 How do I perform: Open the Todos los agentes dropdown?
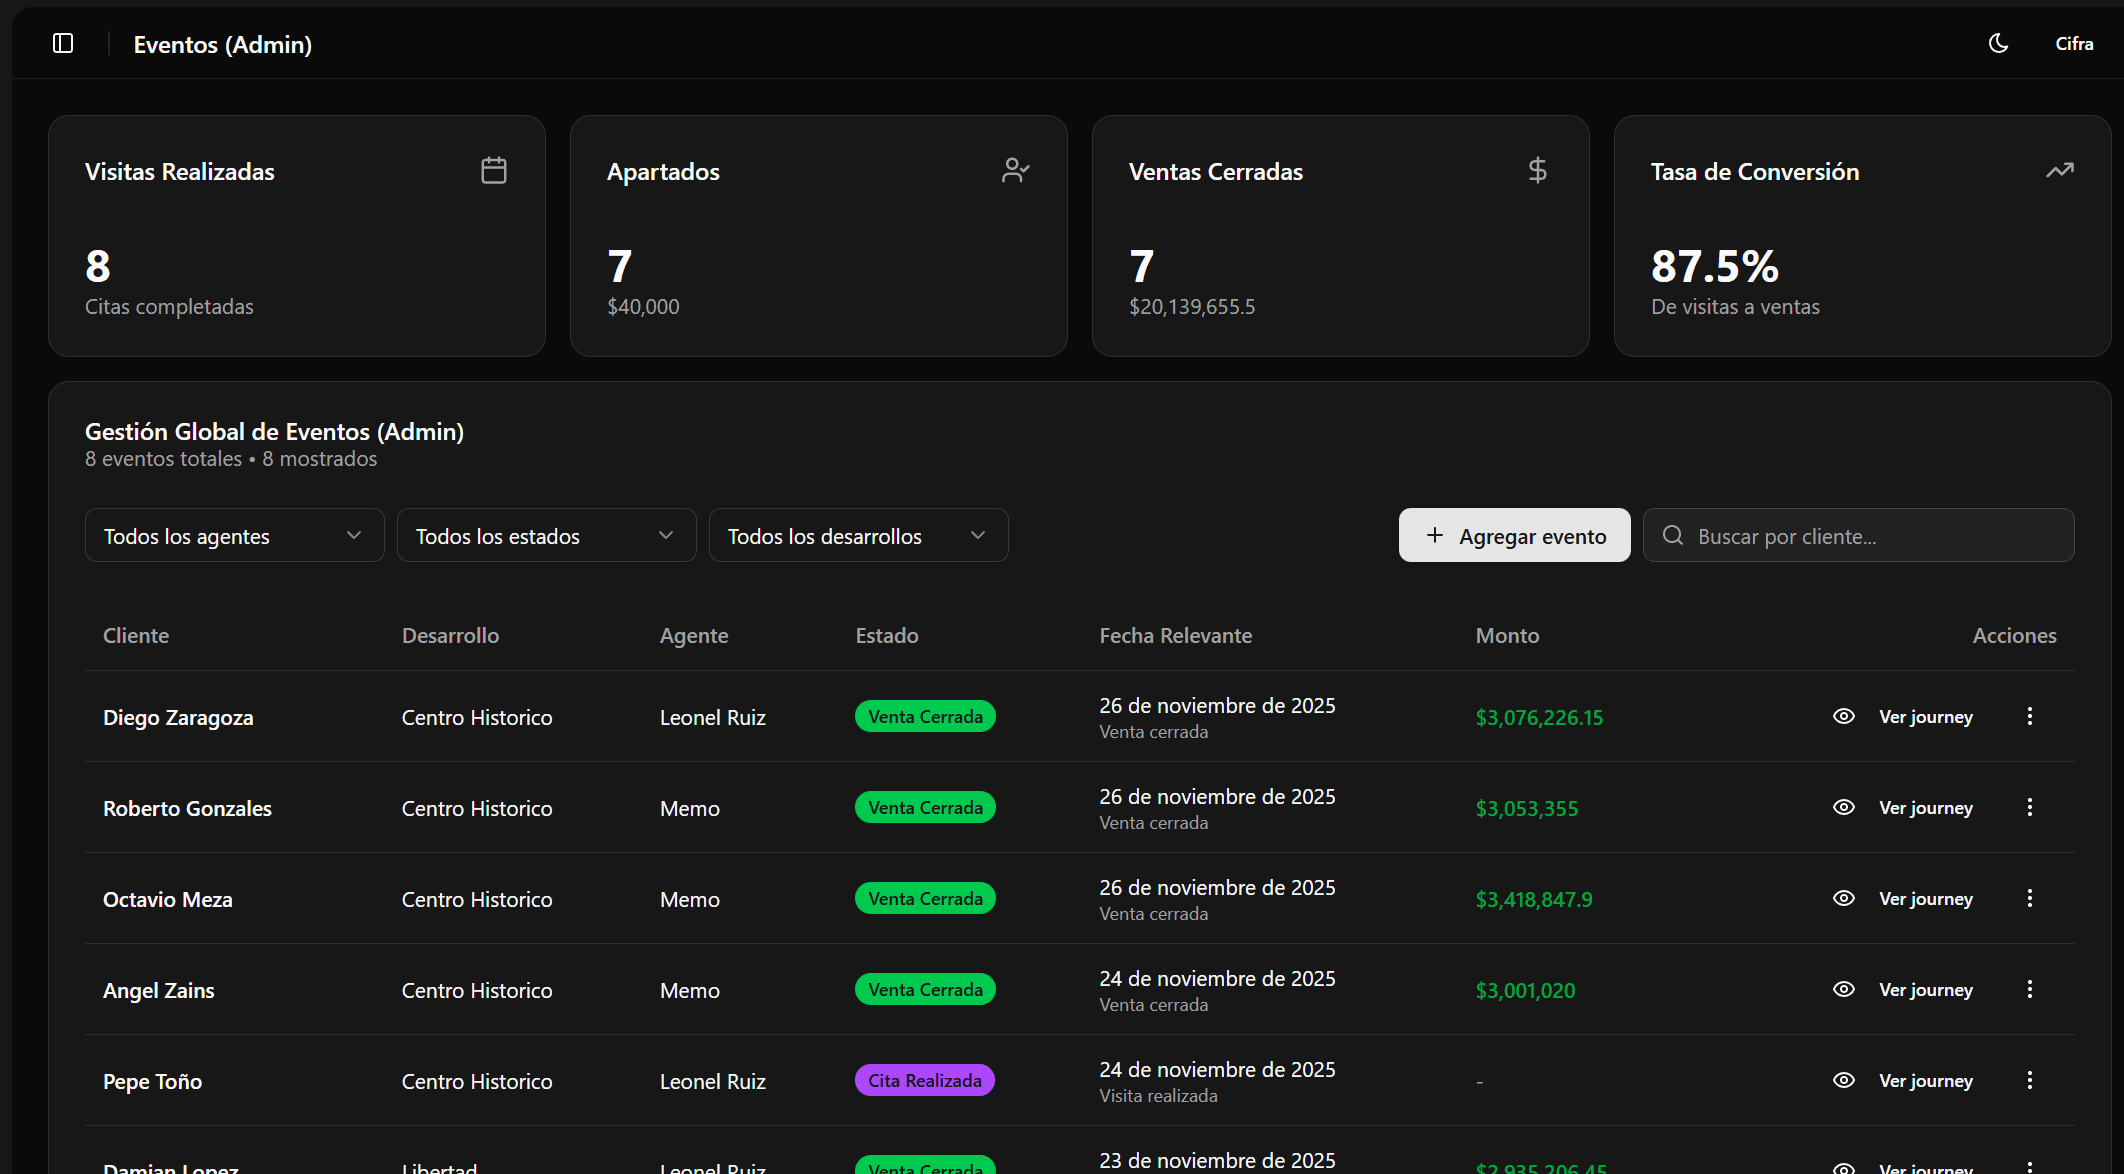[233, 535]
